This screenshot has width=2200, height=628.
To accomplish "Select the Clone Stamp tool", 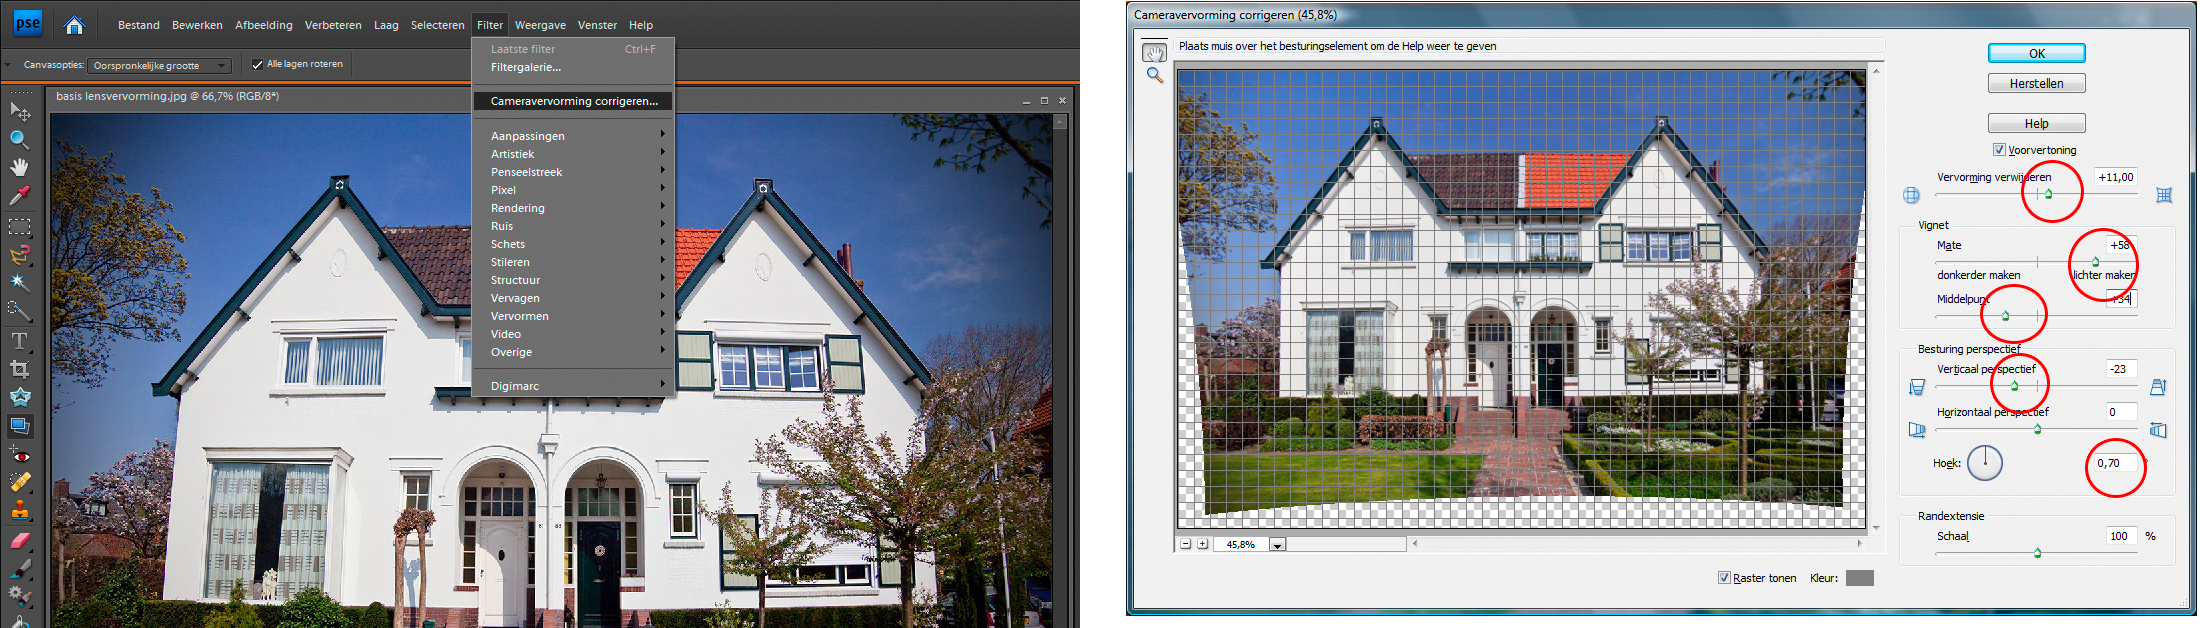I will pos(19,510).
